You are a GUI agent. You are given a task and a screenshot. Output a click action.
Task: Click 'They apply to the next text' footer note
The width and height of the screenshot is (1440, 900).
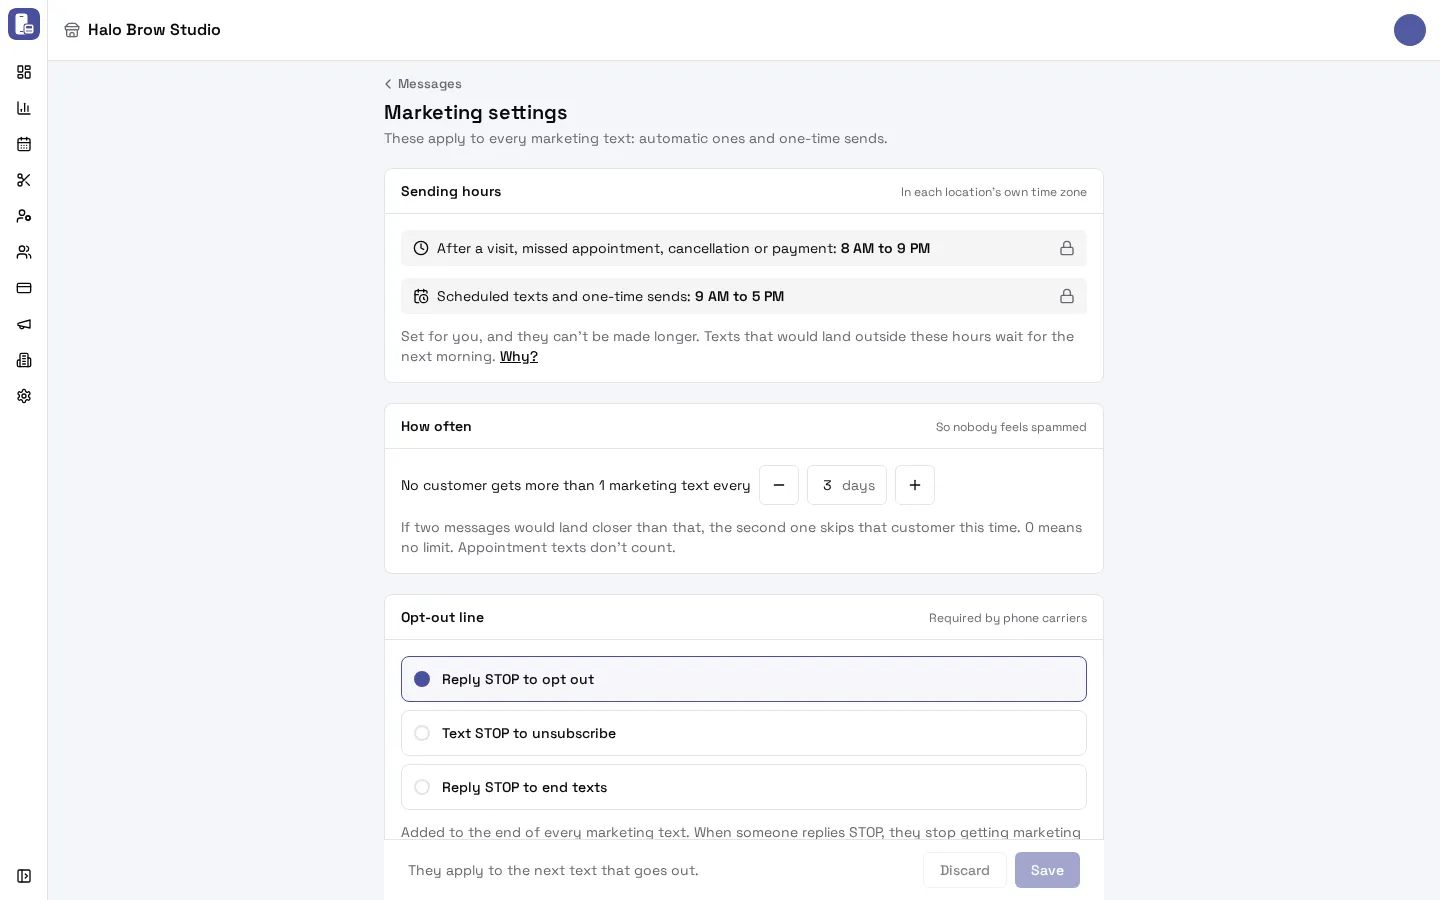point(553,870)
